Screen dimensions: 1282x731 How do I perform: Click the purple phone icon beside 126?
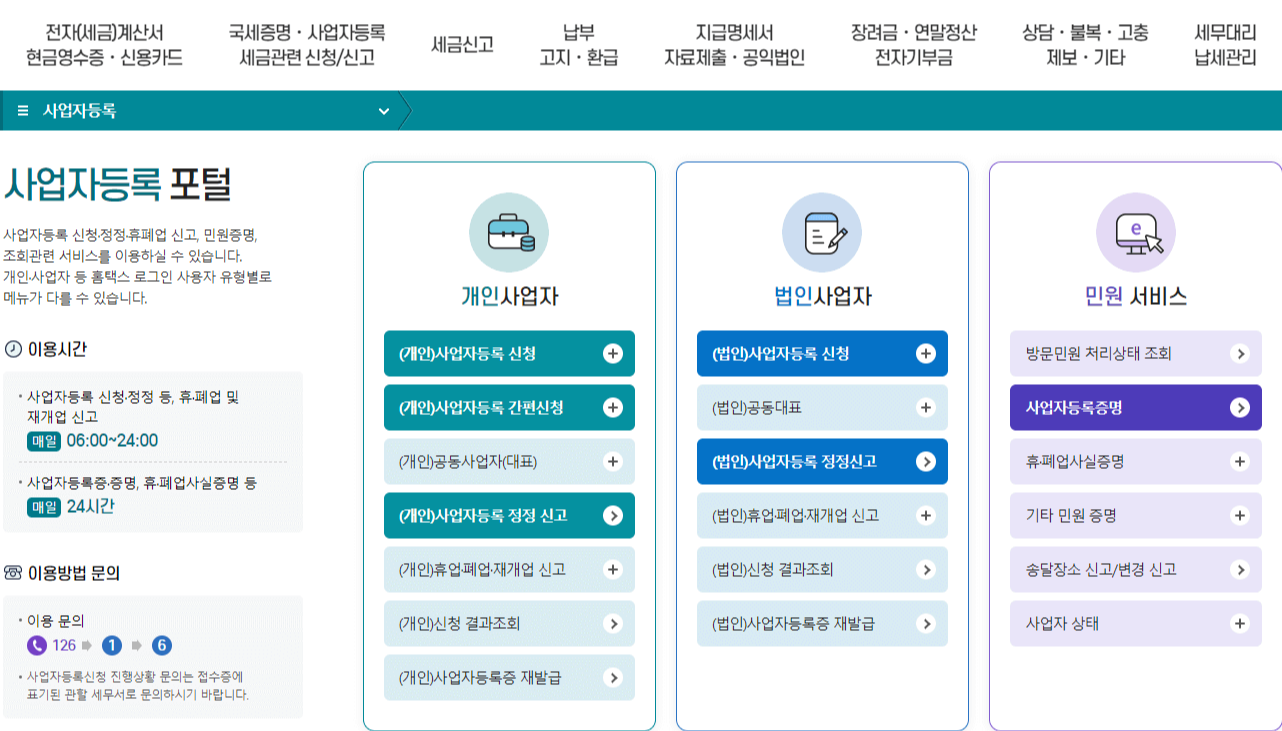tap(37, 645)
